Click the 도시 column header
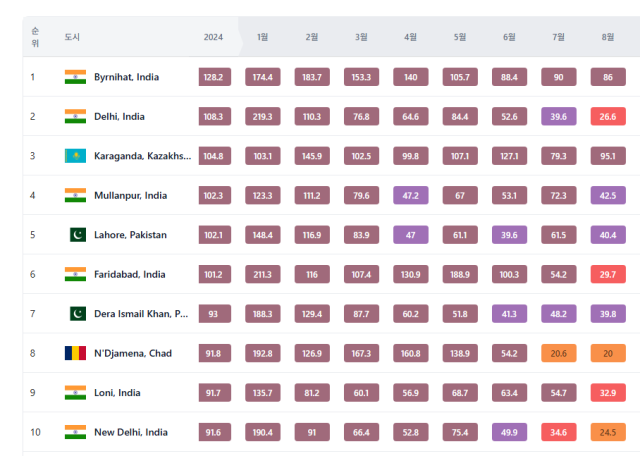The width and height of the screenshot is (640, 456). 72,37
